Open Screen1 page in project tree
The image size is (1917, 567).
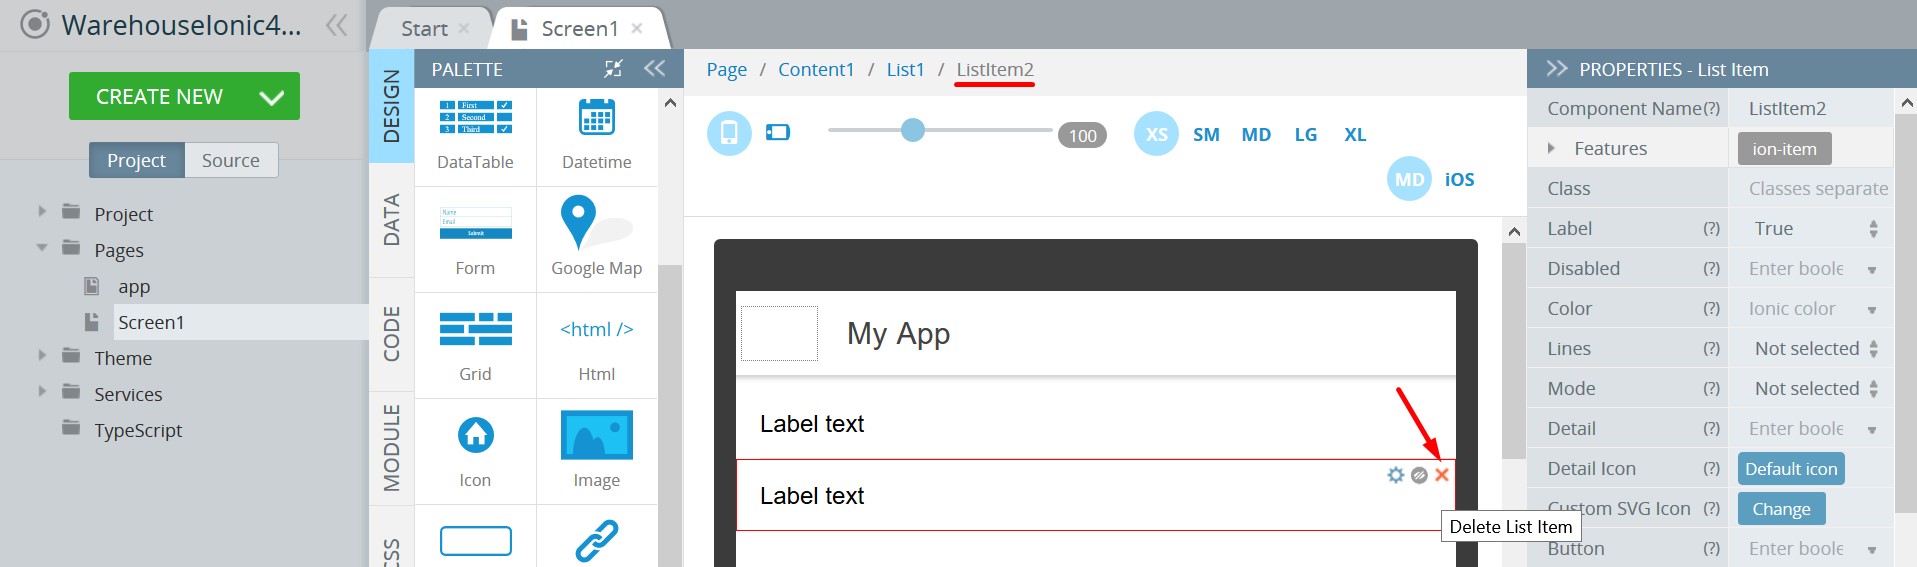click(x=151, y=322)
